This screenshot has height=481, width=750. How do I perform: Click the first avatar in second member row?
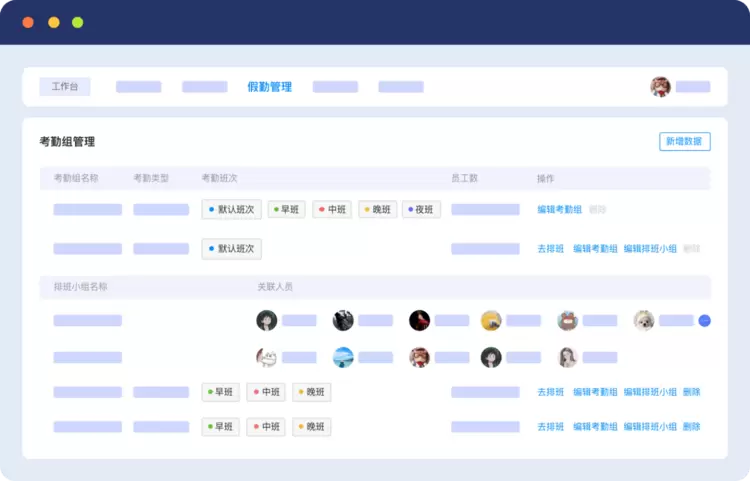266,357
